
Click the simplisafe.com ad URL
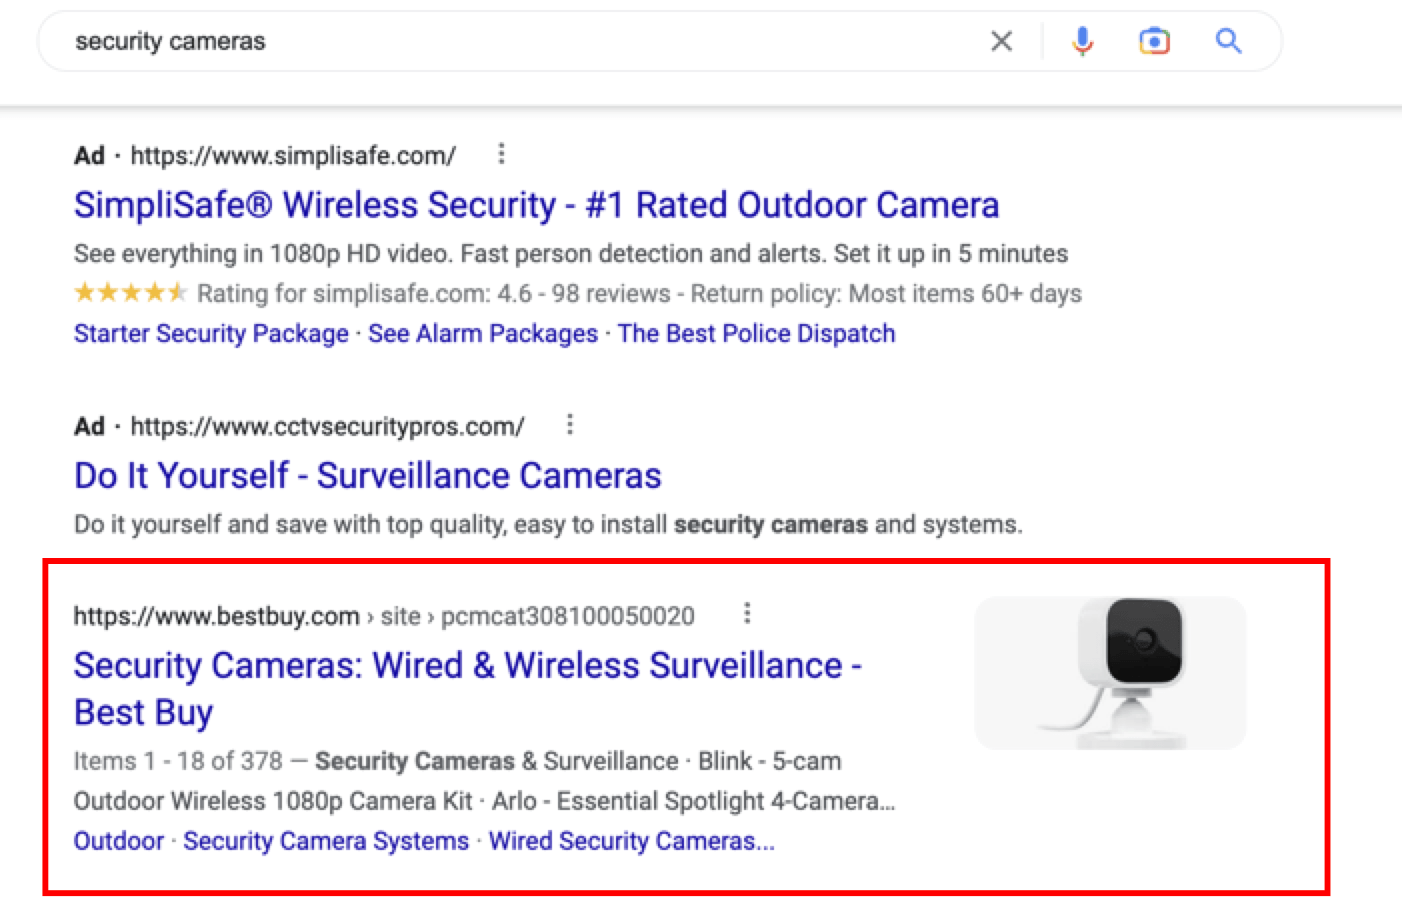point(293,156)
